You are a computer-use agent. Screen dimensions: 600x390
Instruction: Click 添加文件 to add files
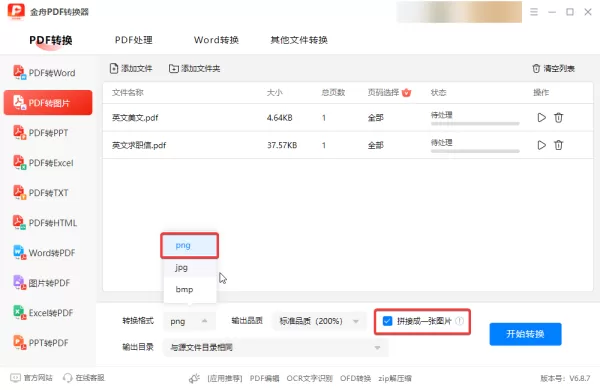(x=131, y=69)
